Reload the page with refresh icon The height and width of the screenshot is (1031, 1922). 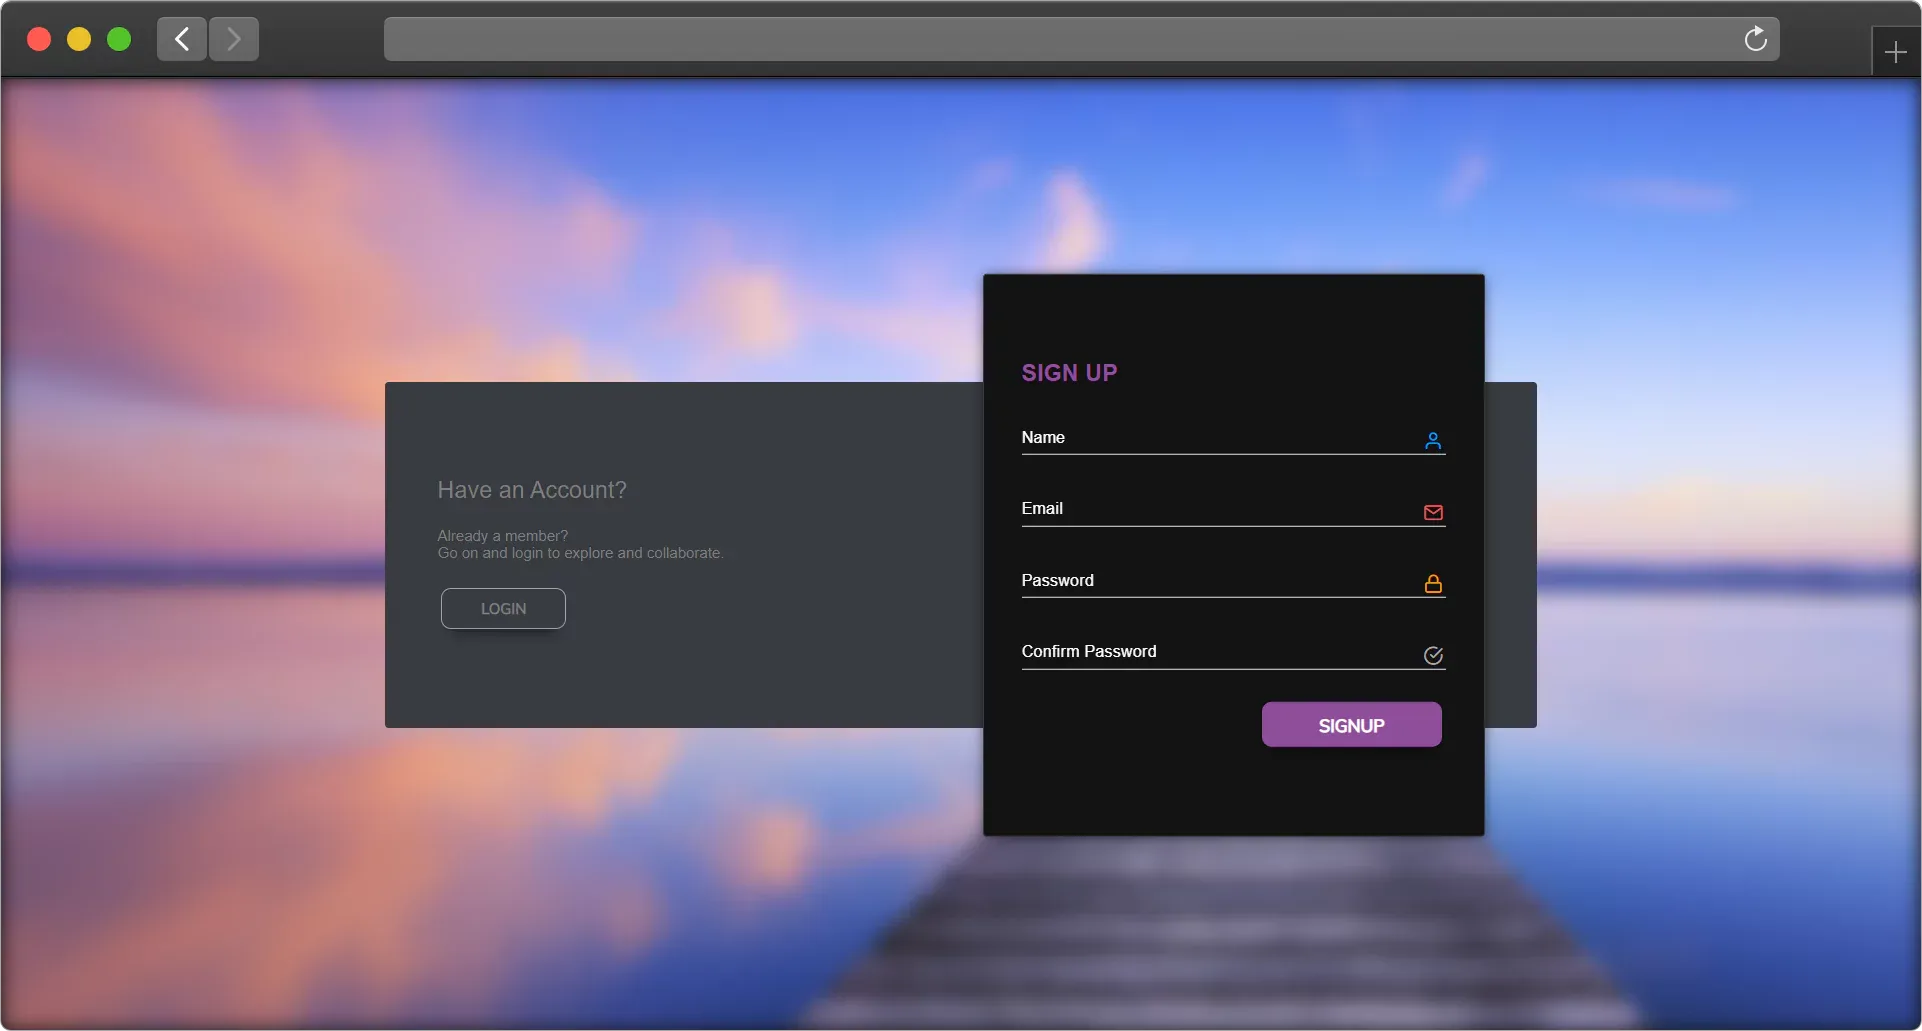tap(1755, 39)
